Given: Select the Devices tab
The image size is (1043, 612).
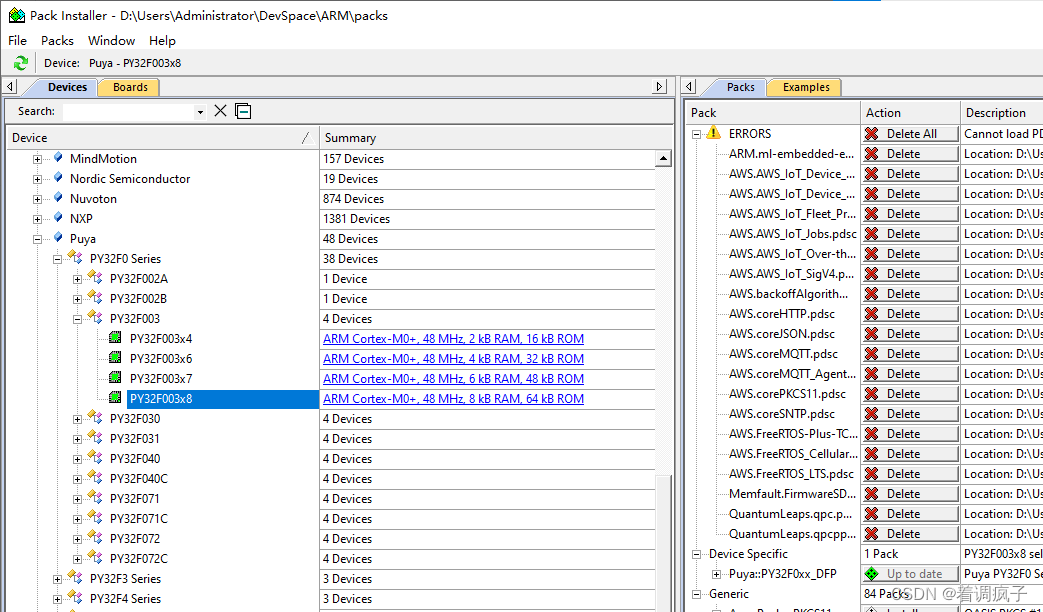Looking at the screenshot, I should [67, 87].
